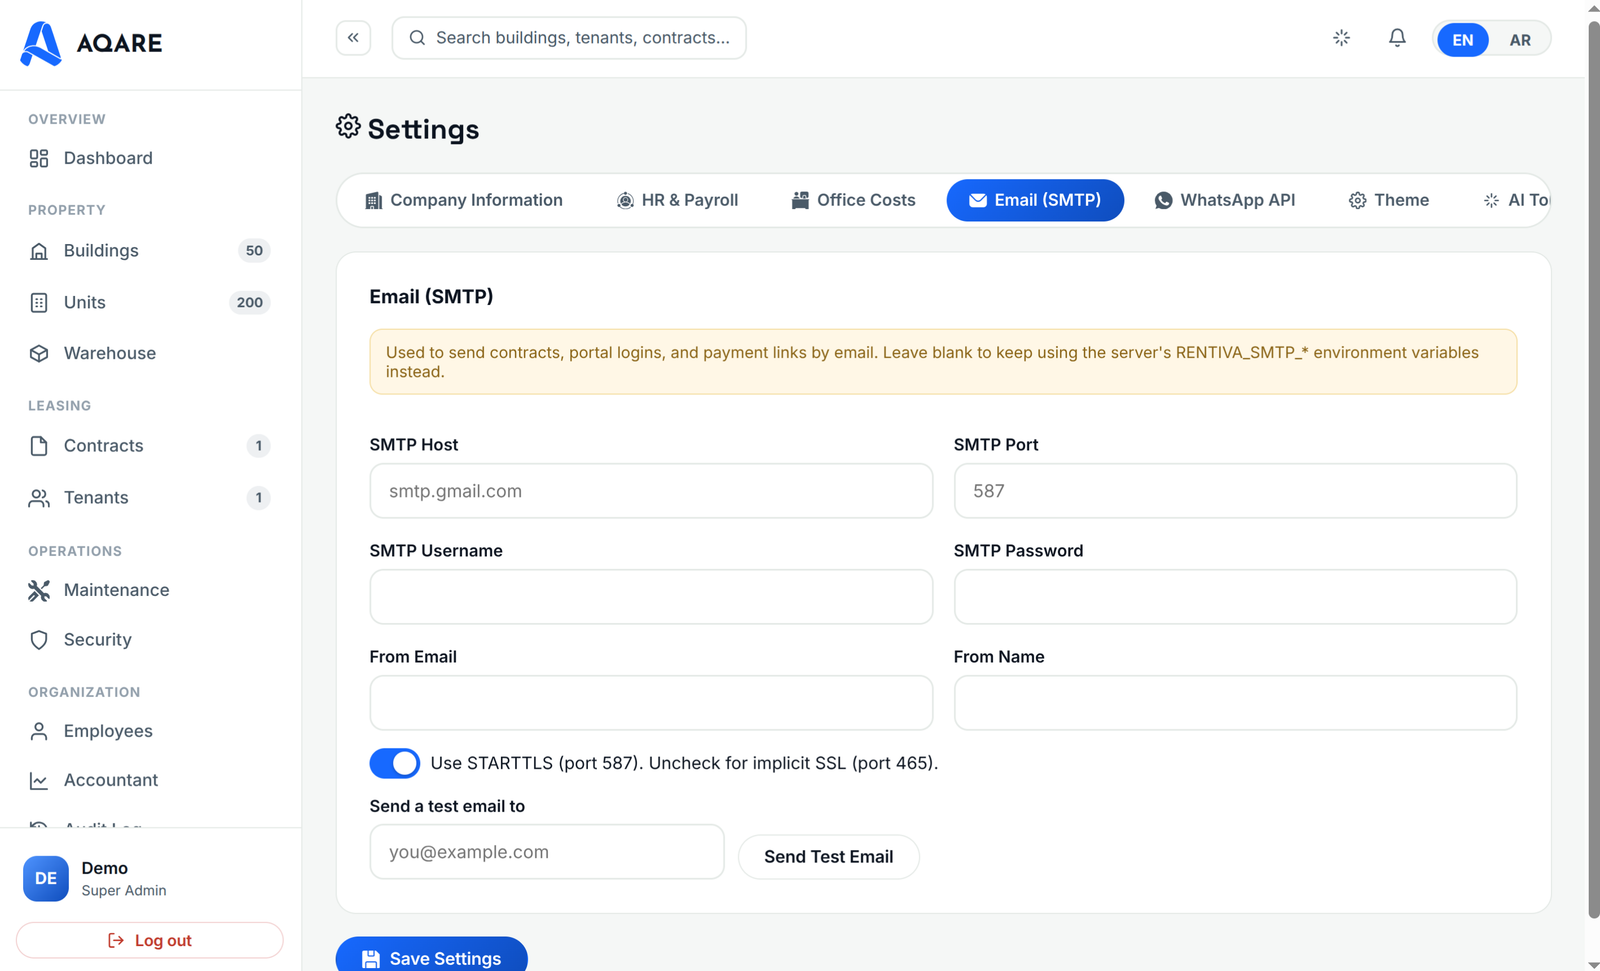
Task: Click the DE user avatar
Action: pos(46,879)
